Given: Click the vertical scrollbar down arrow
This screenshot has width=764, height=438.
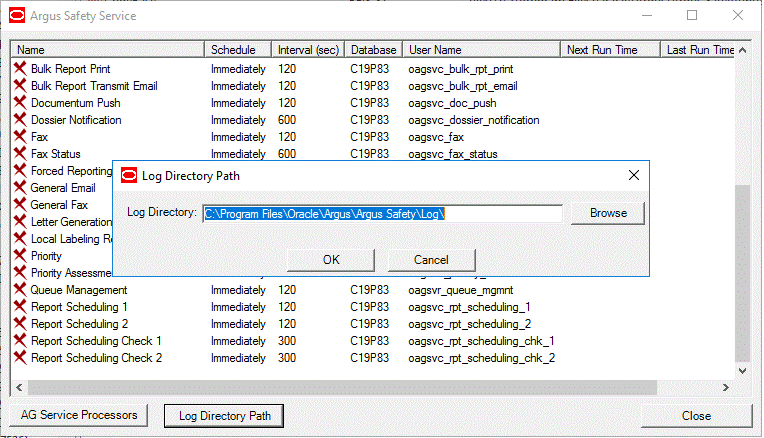Looking at the screenshot, I should 743,371.
